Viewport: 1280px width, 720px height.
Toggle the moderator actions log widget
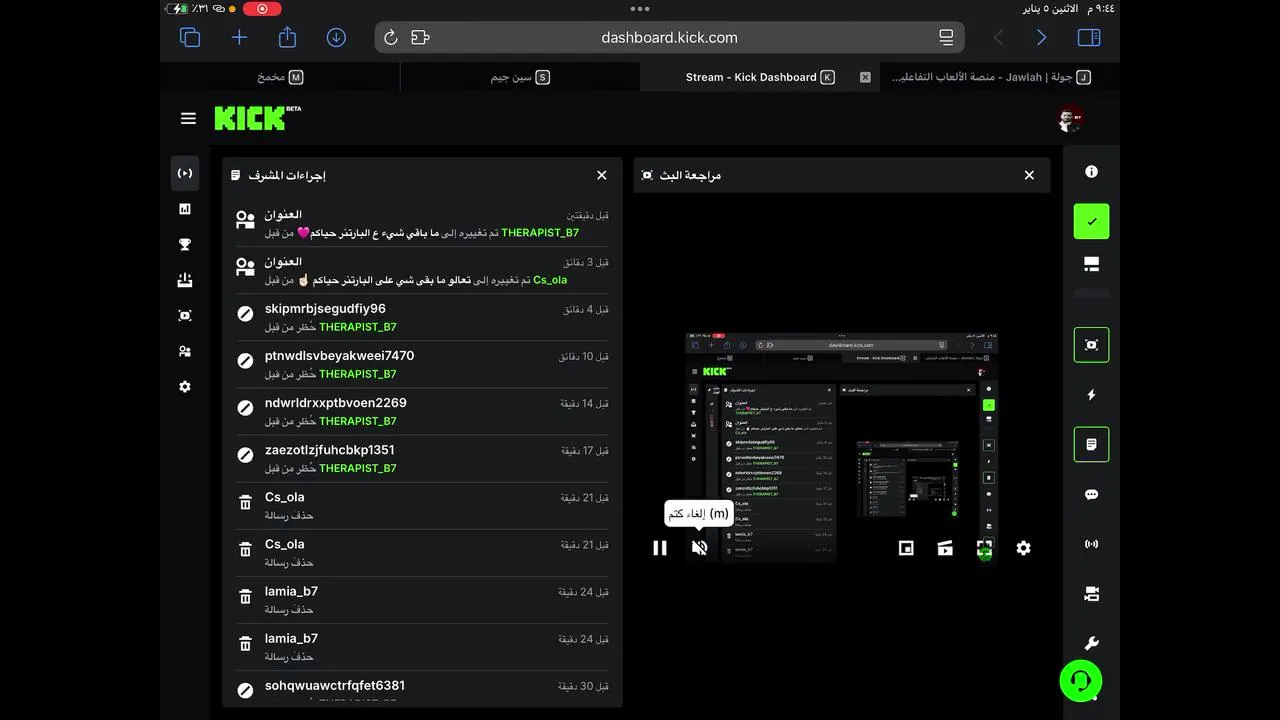tap(1091, 444)
